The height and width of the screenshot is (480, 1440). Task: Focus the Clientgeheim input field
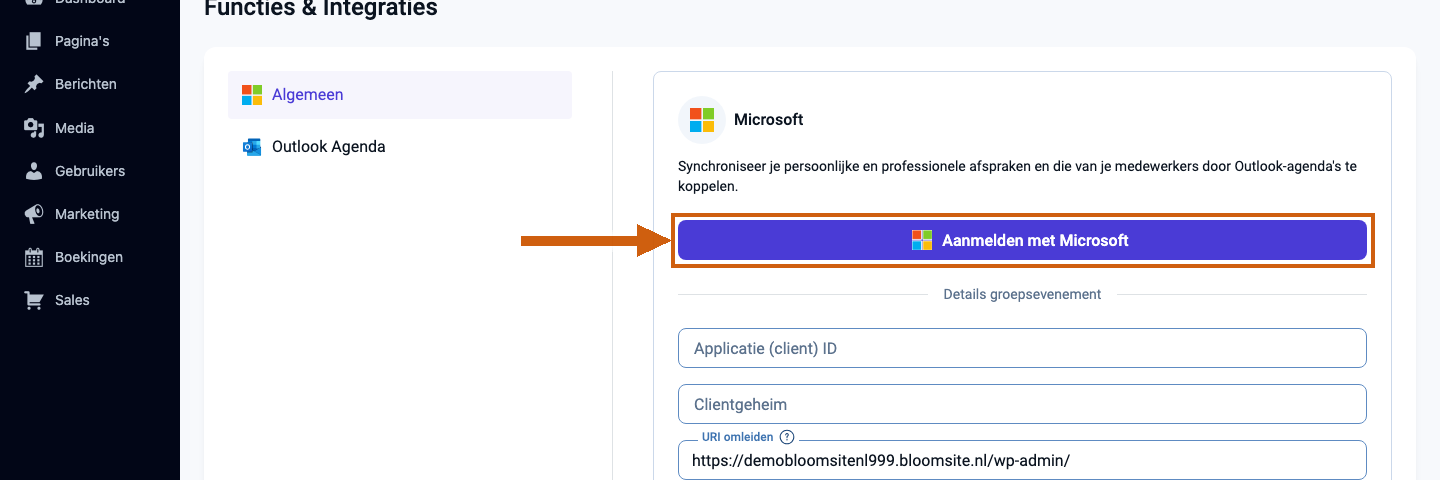[x=1022, y=404]
